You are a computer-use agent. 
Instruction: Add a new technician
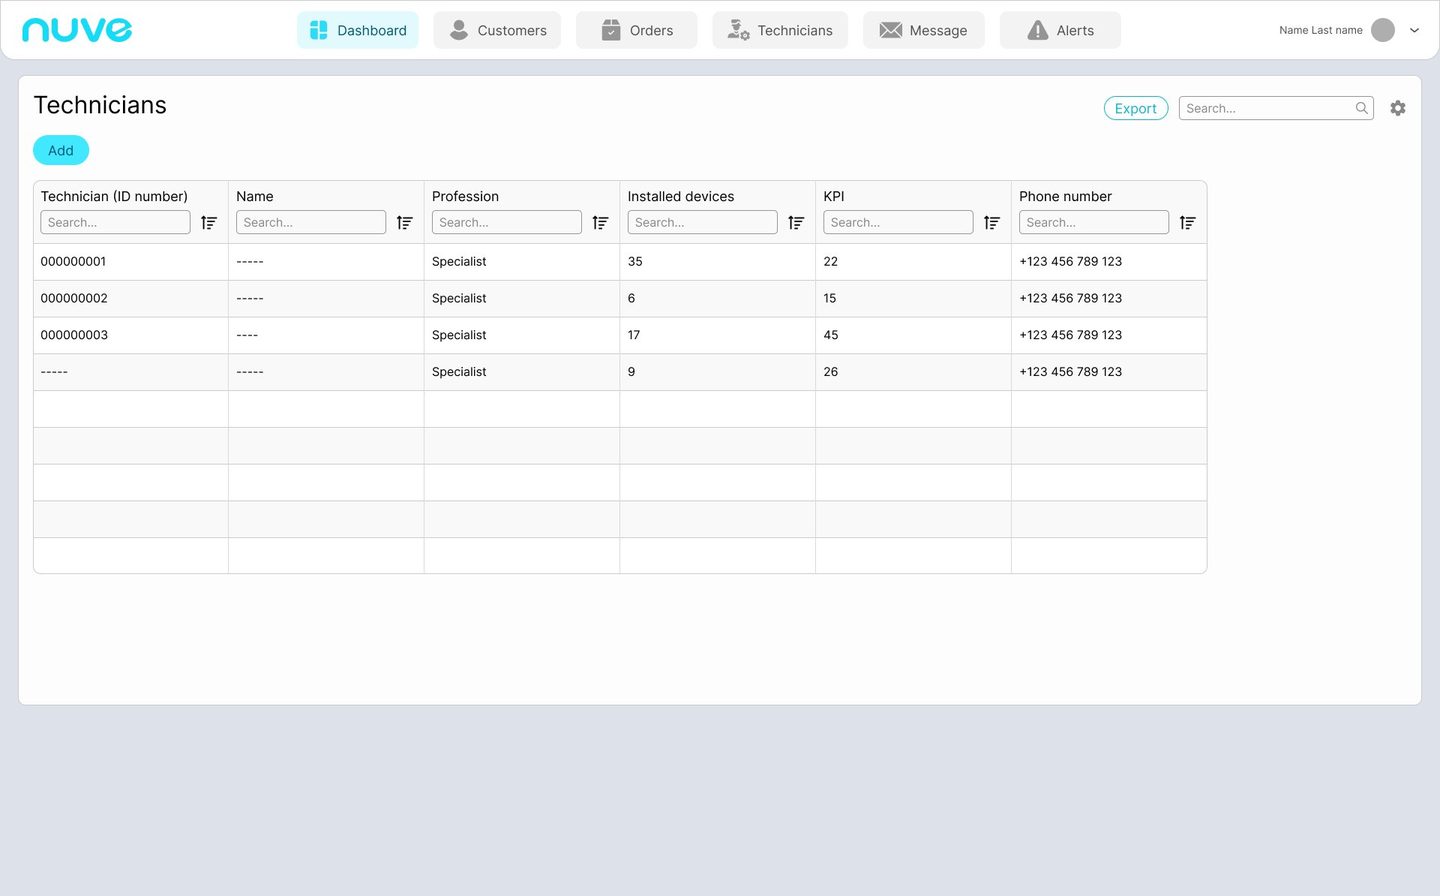click(61, 150)
